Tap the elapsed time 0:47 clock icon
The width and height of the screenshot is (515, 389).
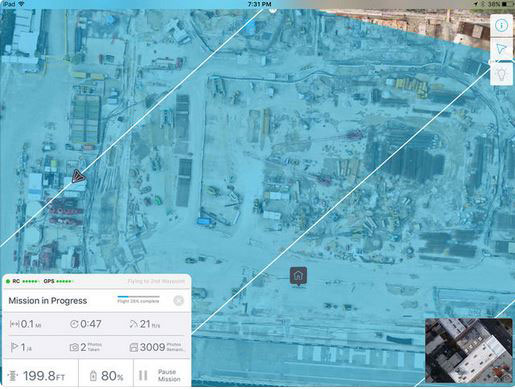click(74, 324)
